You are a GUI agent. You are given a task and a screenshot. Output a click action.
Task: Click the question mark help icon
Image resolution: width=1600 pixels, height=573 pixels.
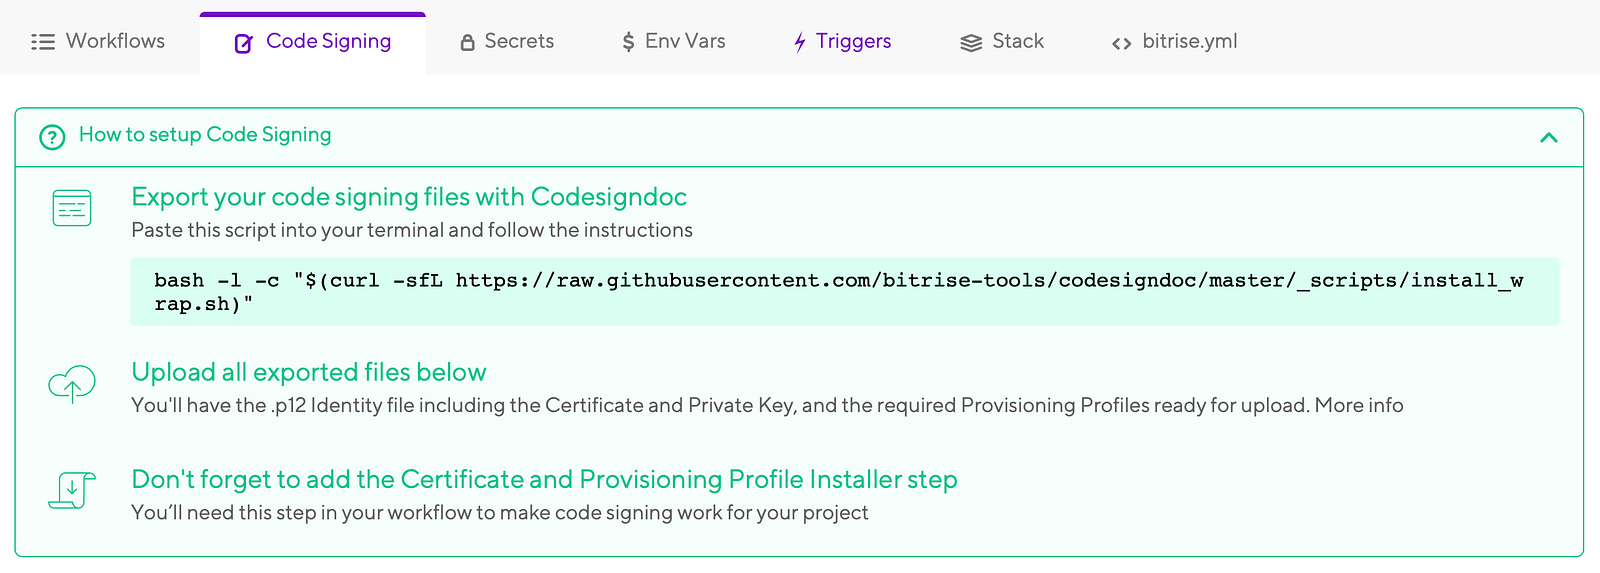click(52, 137)
